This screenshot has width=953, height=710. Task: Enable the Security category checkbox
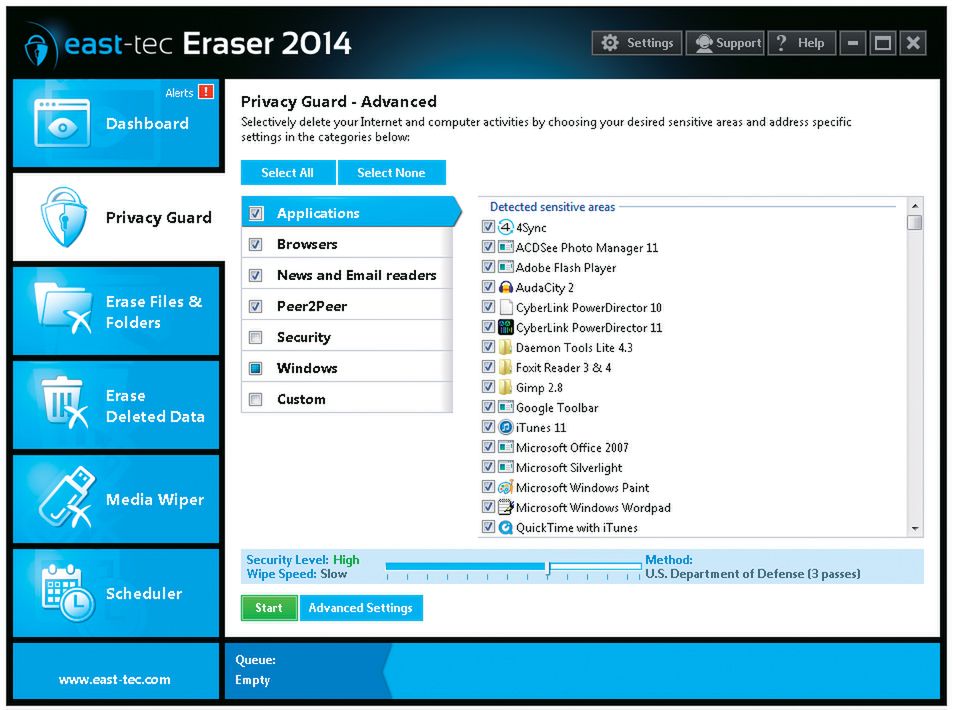(x=256, y=337)
